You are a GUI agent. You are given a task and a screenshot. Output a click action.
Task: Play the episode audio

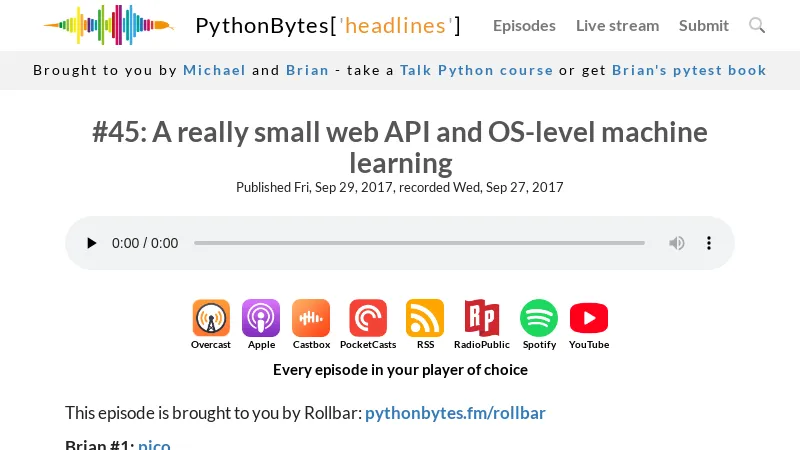pos(92,243)
